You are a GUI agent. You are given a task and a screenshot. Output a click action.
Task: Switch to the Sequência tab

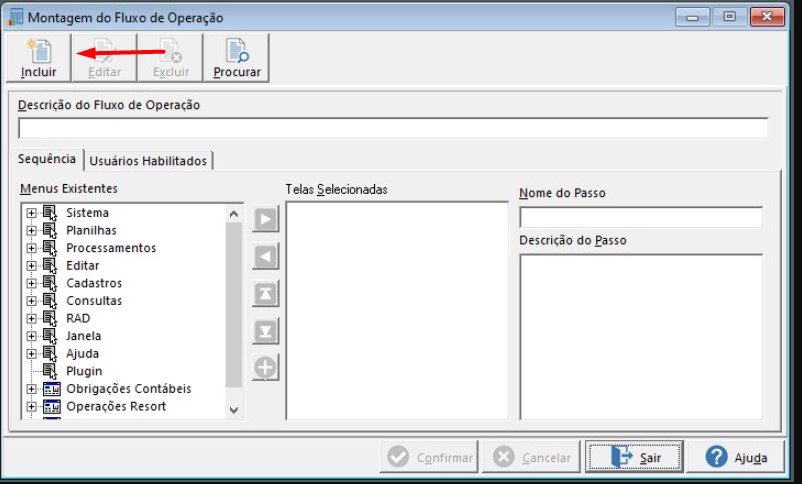[x=47, y=159]
